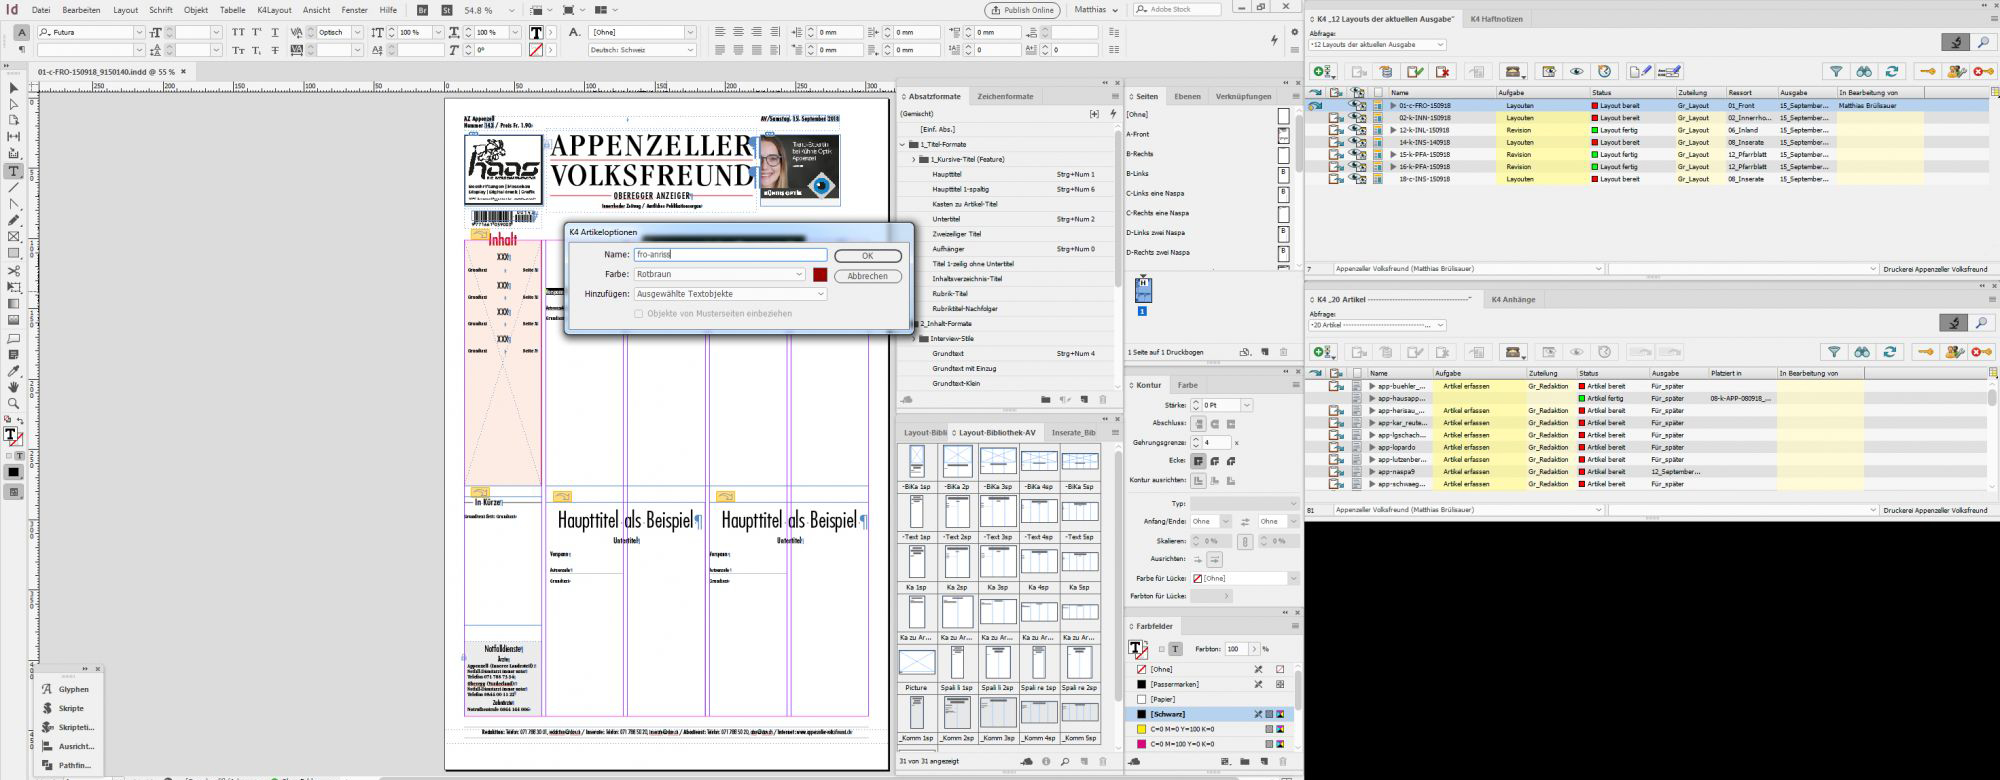Click the binoculars search icon in K4 layouts panel
Image resolution: width=2000 pixels, height=780 pixels.
pos(1863,72)
